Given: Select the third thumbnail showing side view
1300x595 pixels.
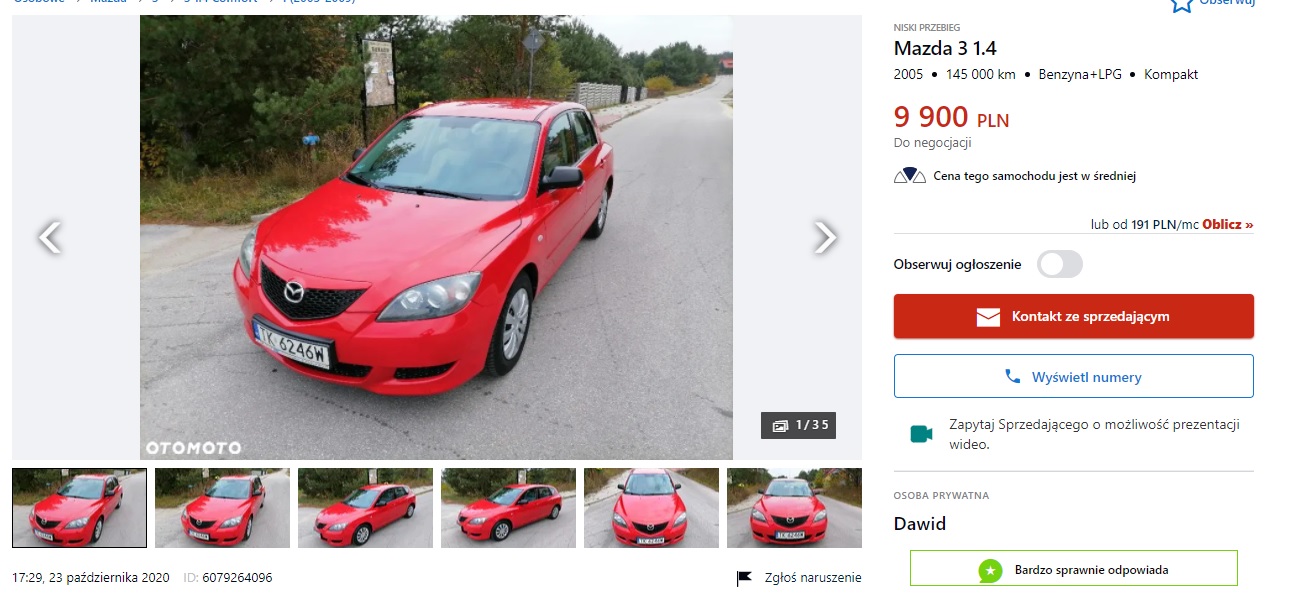Looking at the screenshot, I should coord(365,508).
